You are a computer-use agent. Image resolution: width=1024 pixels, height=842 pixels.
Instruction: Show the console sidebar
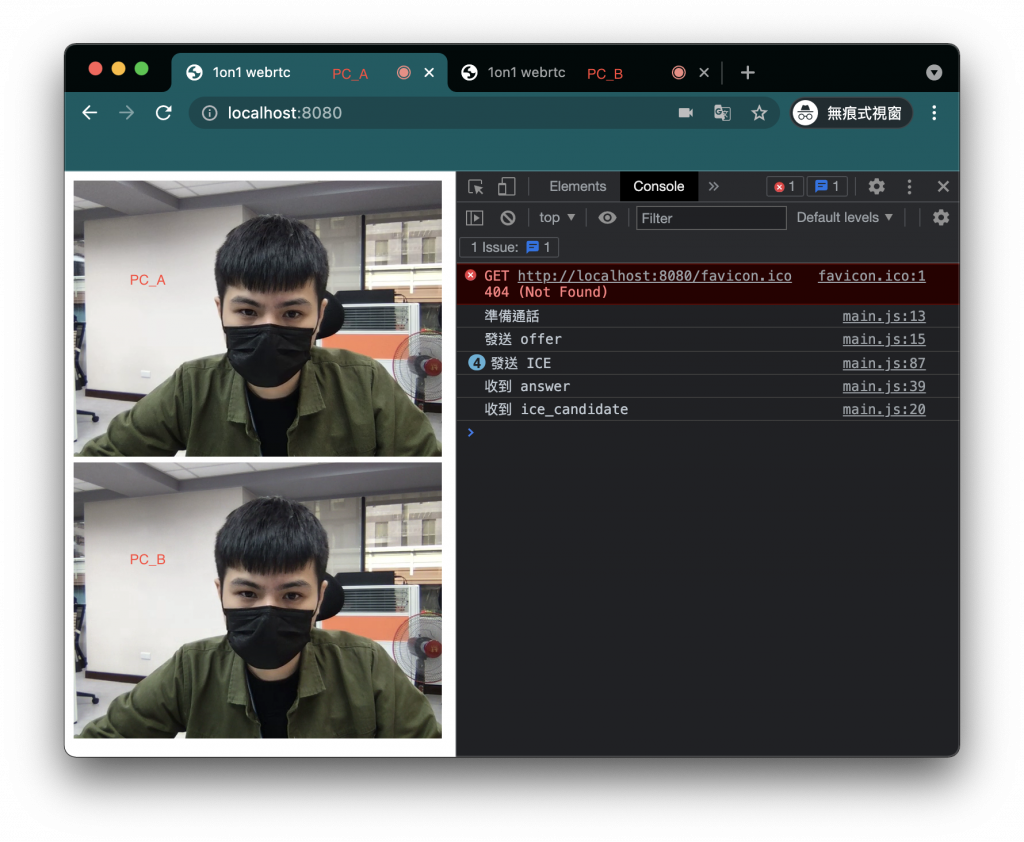(475, 218)
